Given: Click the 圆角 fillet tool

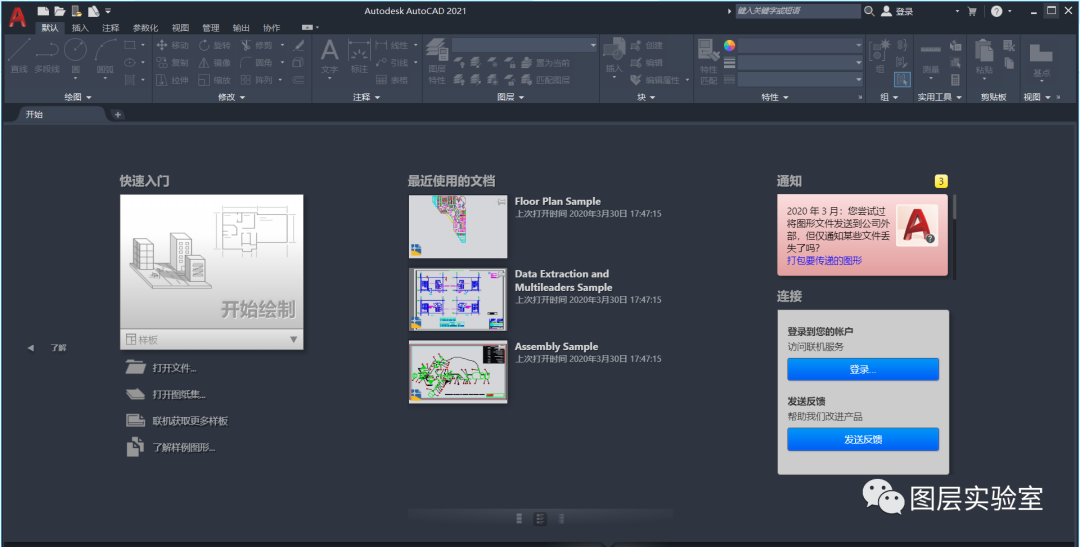Looking at the screenshot, I should click(x=256, y=63).
